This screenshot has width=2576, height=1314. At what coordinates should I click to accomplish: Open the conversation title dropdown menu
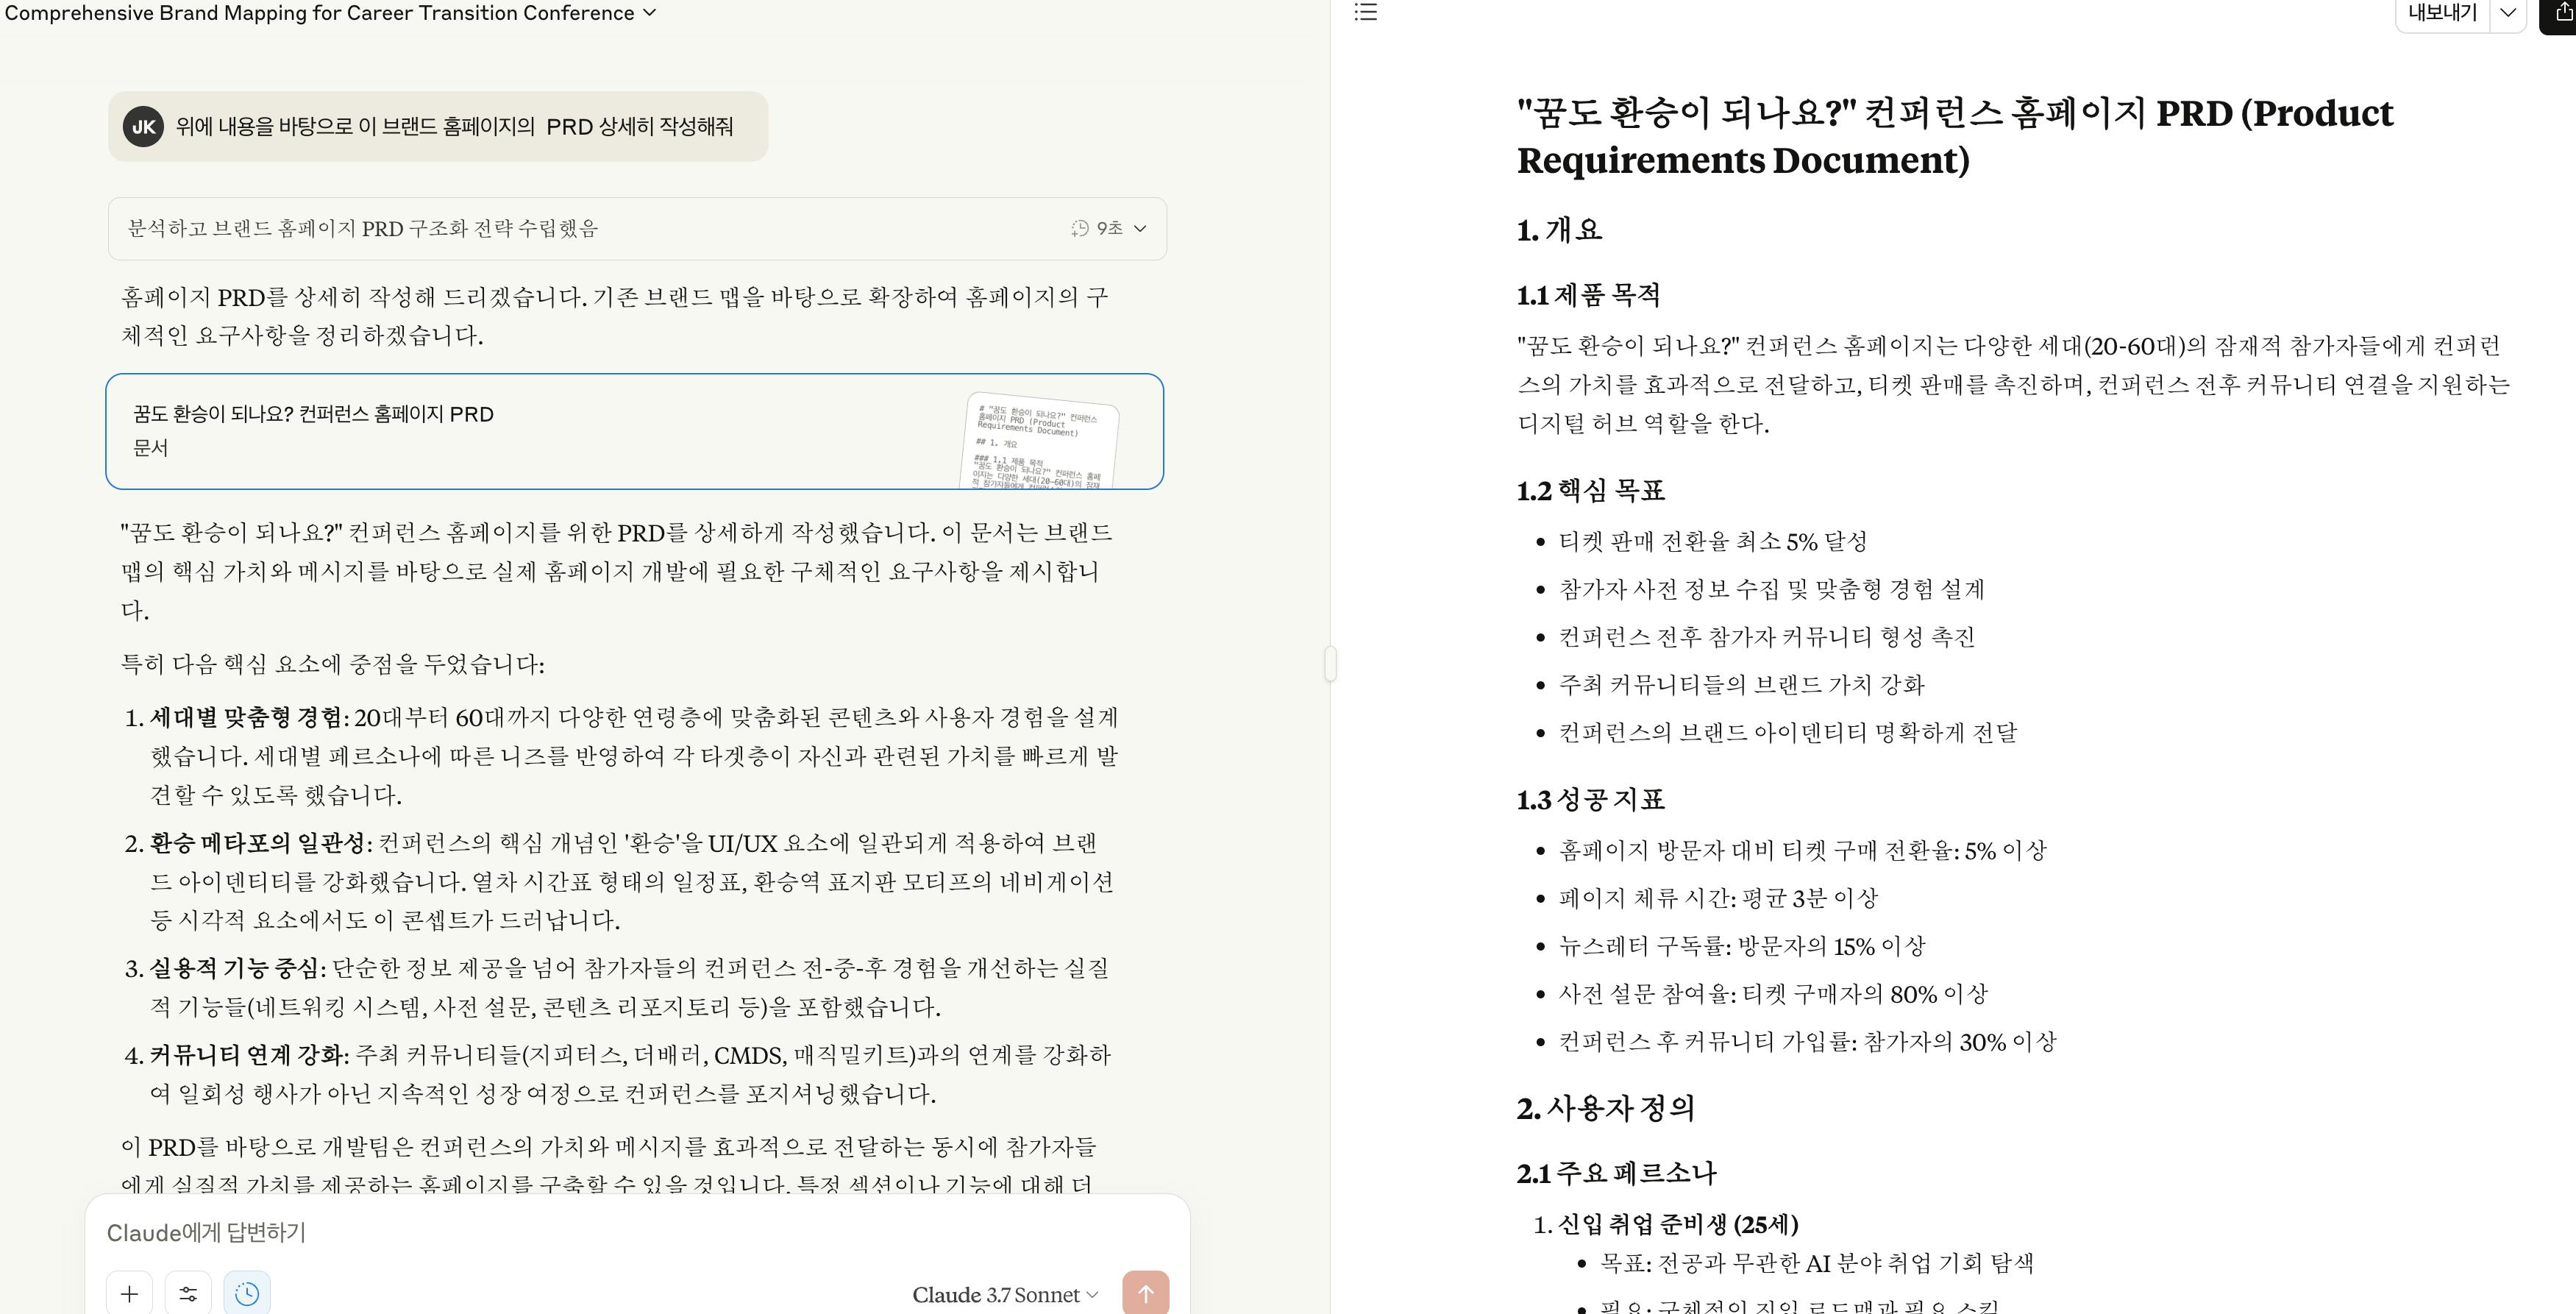(x=650, y=13)
